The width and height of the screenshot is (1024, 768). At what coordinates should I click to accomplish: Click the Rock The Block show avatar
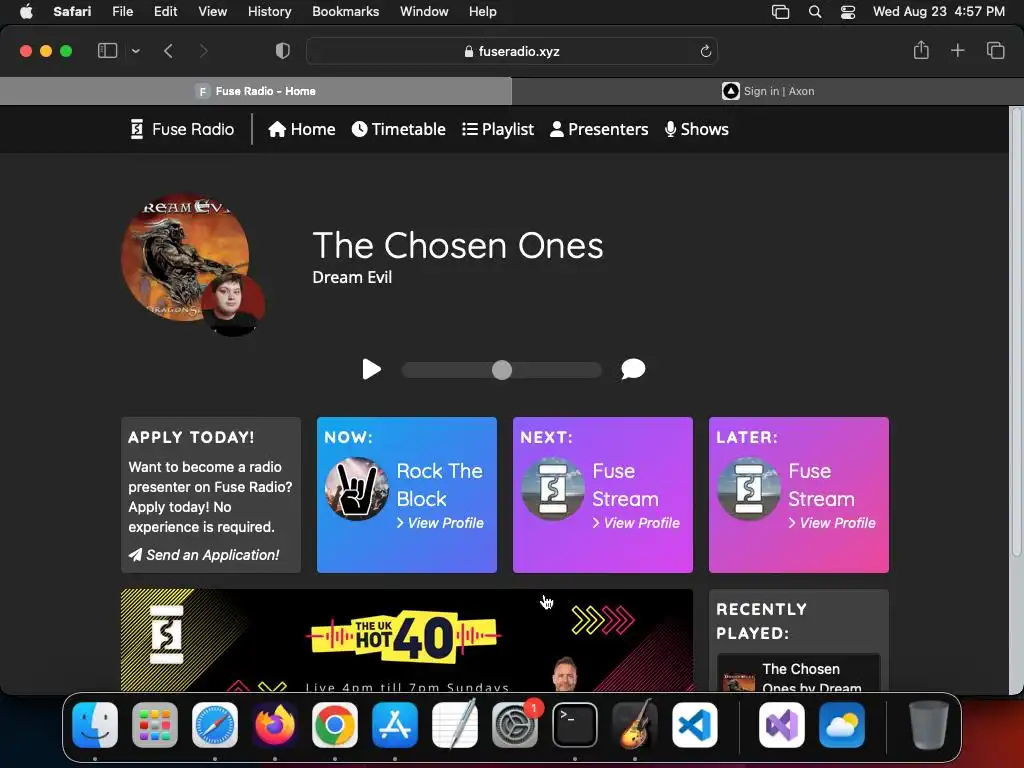click(357, 489)
